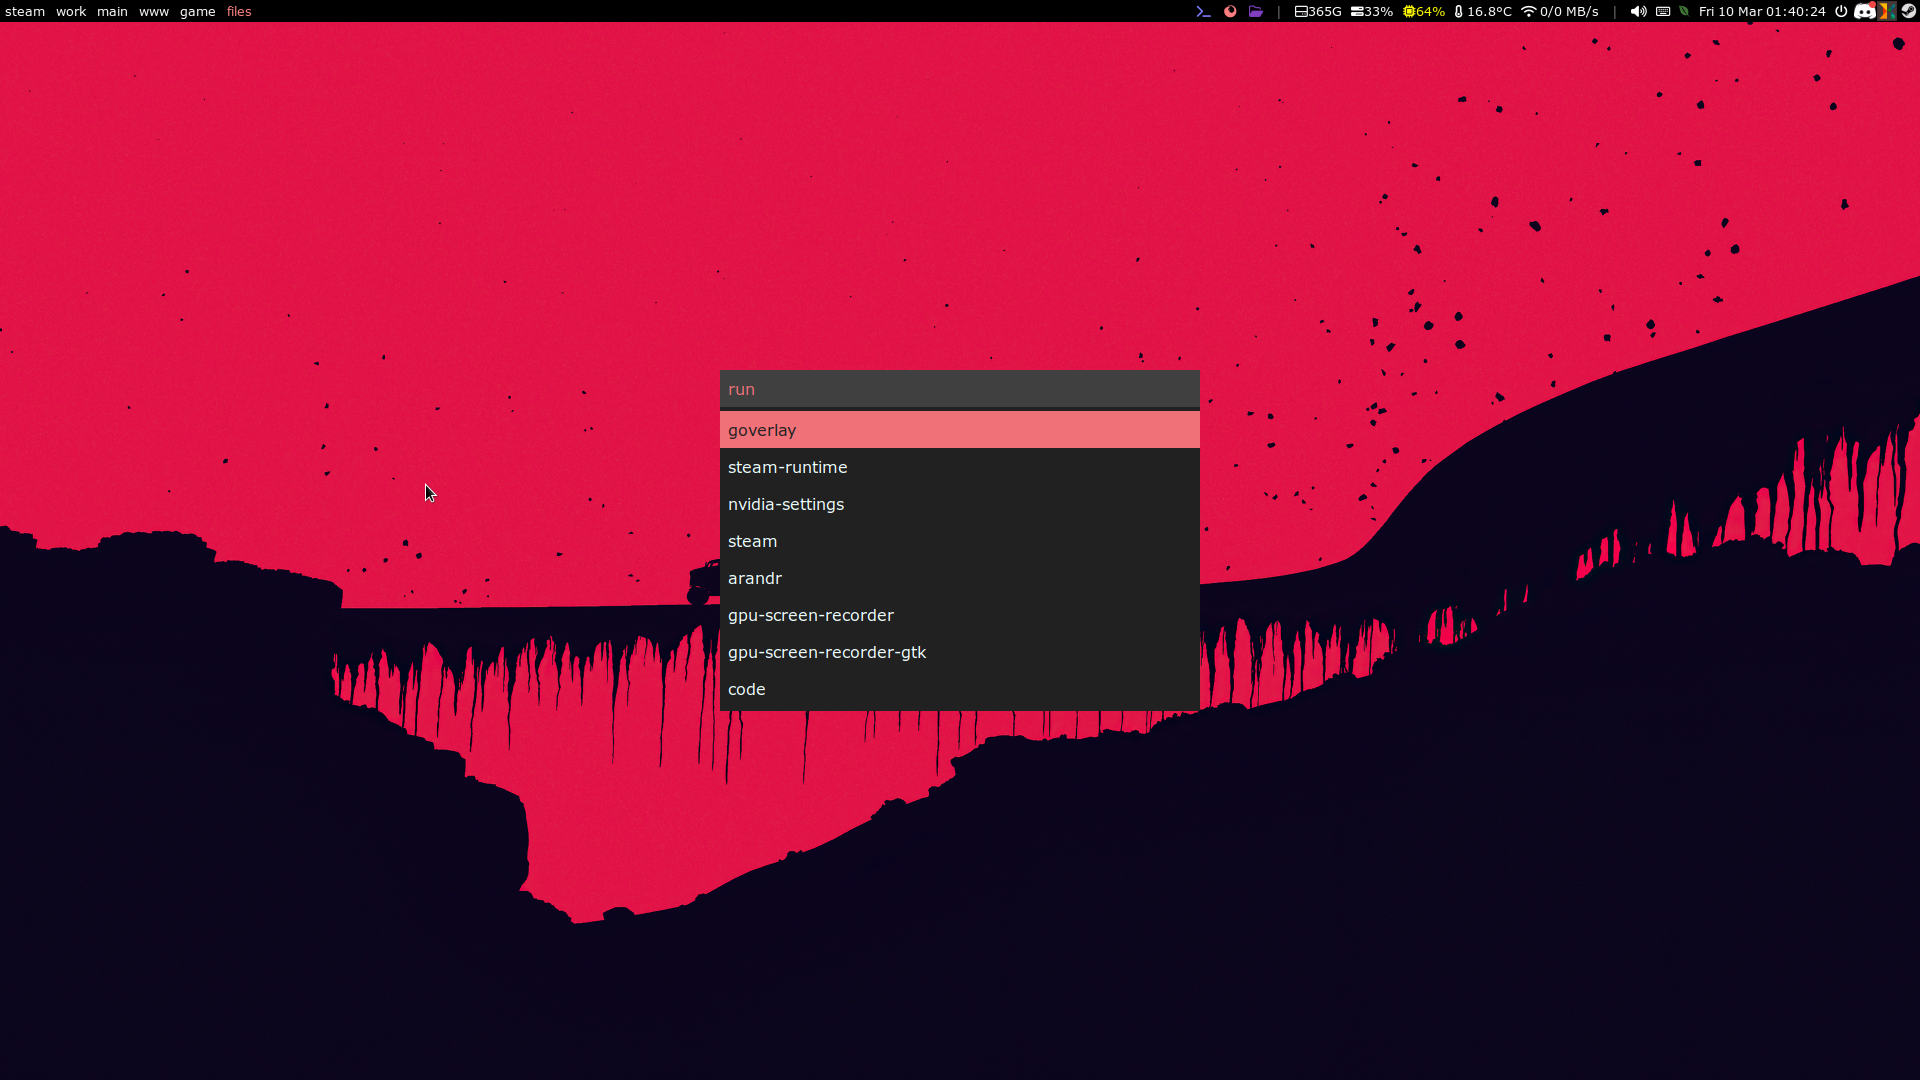Select code in the launcher list
Viewport: 1920px width, 1080px height.
tap(960, 689)
